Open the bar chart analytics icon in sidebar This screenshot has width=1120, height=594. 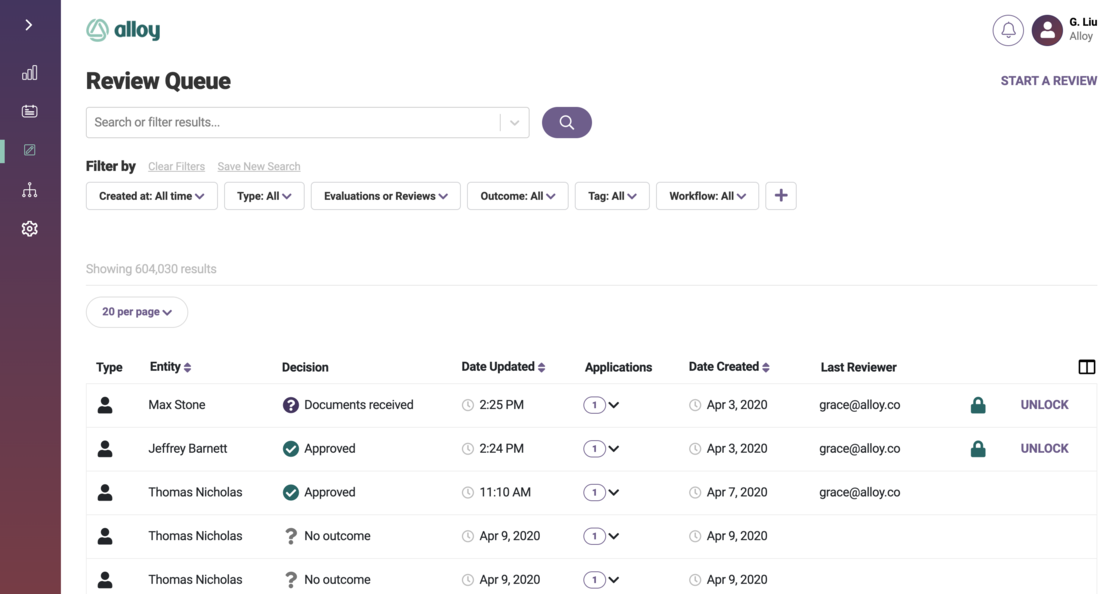click(30, 73)
